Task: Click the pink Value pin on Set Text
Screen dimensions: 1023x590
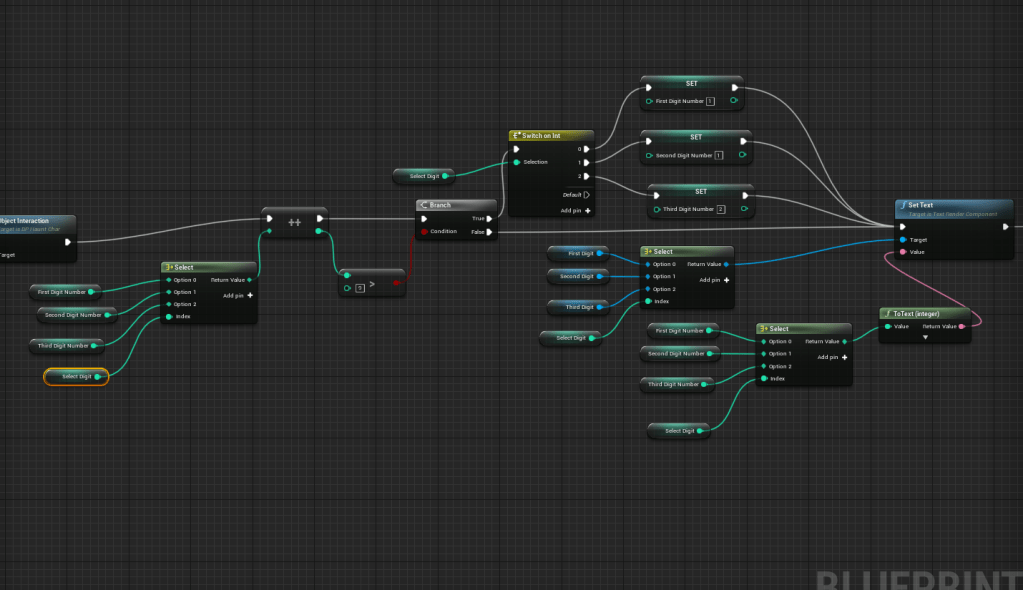Action: coord(903,252)
